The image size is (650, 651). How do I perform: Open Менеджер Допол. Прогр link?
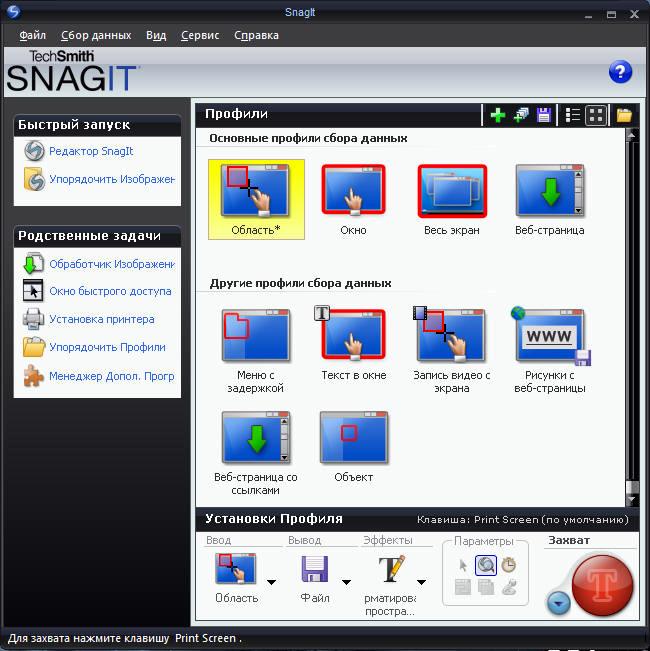[x=112, y=376]
